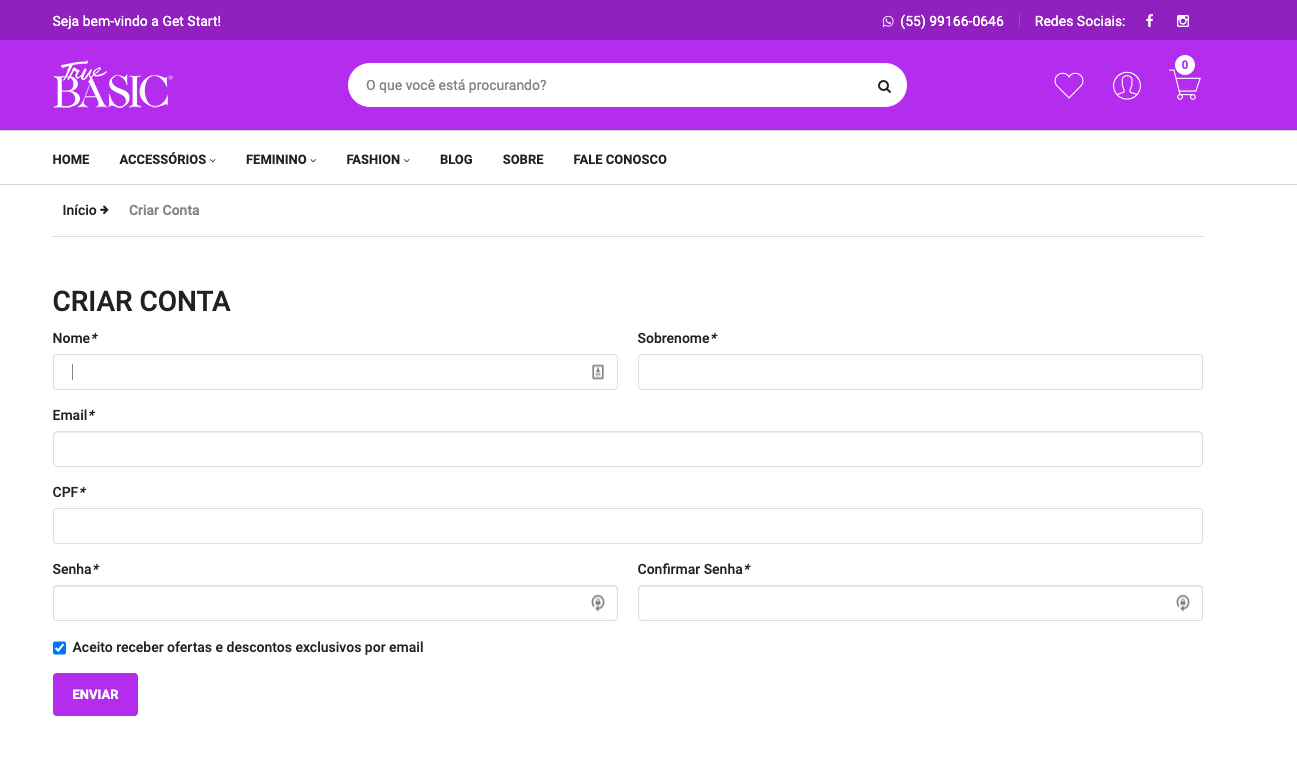The height and width of the screenshot is (778, 1297).
Task: Click the search magnifier icon
Action: 884,86
